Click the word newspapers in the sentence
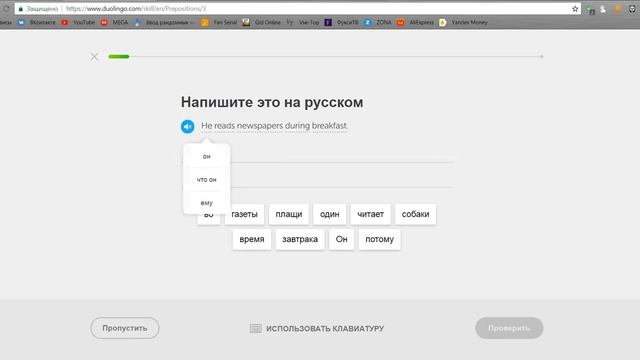640x360 pixels. [260, 126]
